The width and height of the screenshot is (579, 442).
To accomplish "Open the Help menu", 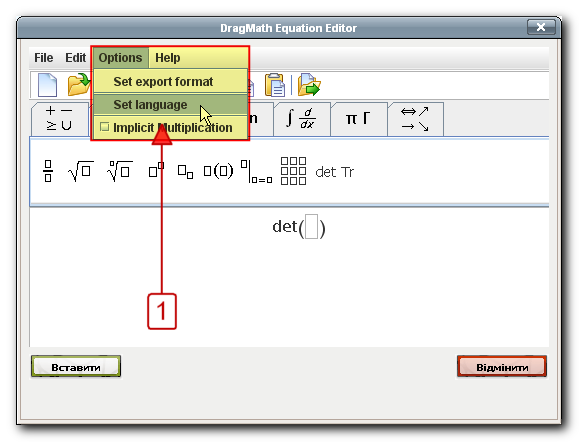I will click(168, 58).
